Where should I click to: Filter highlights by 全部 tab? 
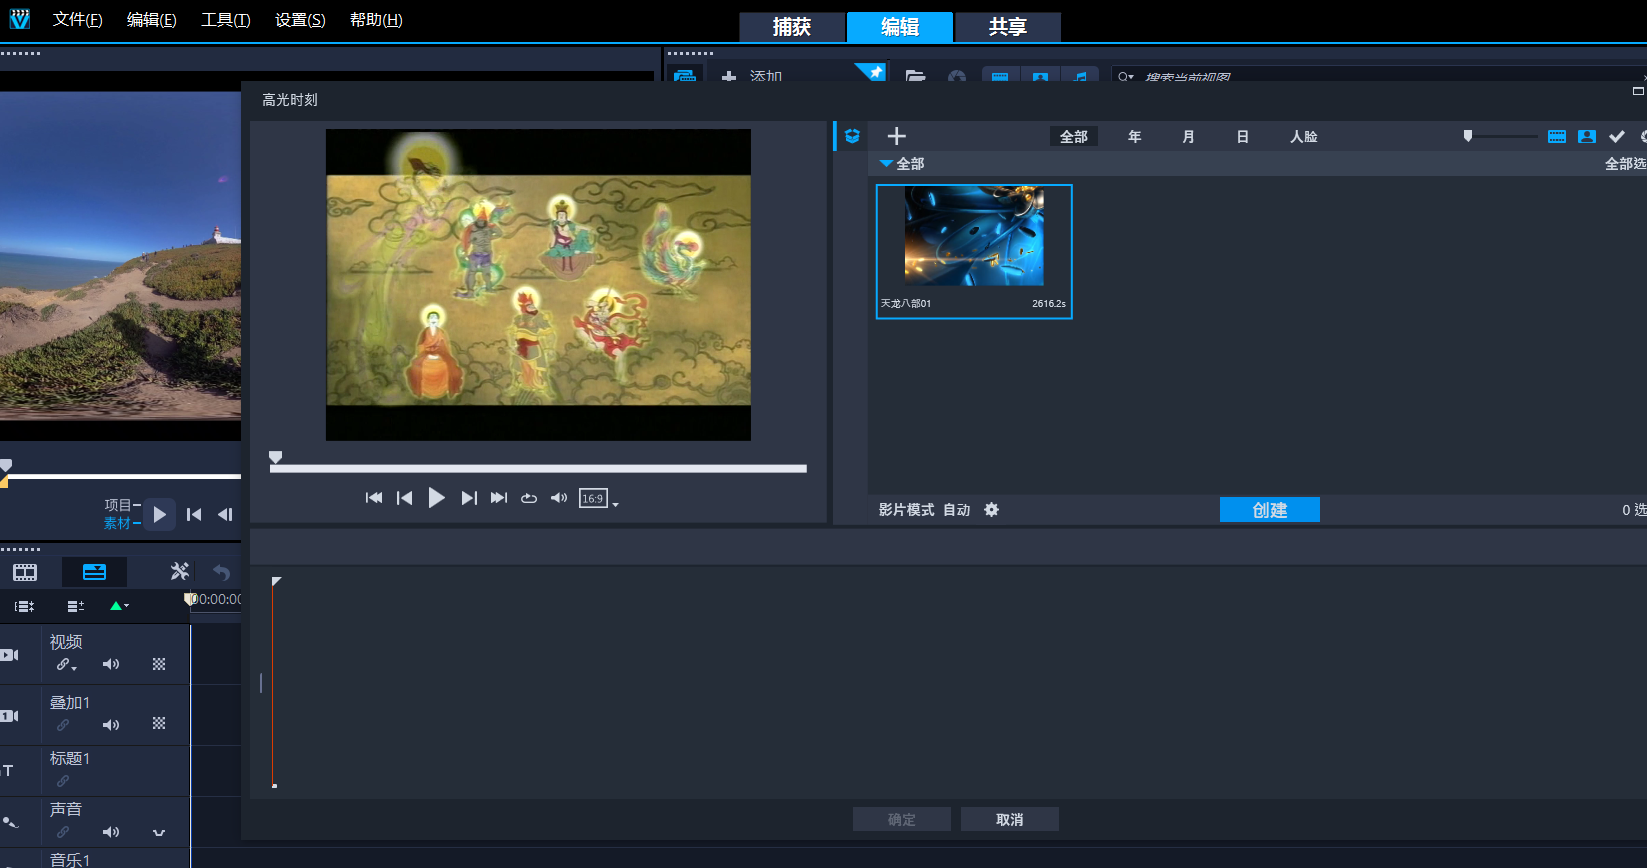(x=1074, y=137)
